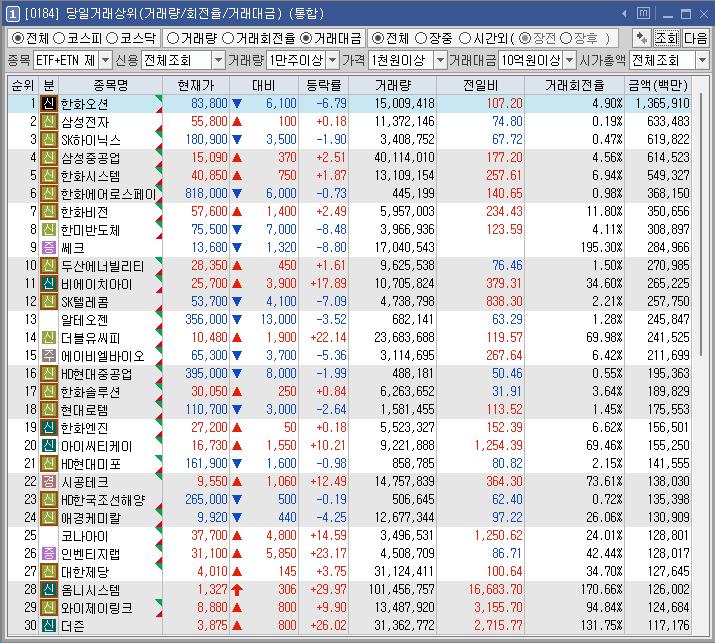Screen dimensions: 715x643
Task: Click the down arrow icon for SK하이닉스
Action: (x=237, y=140)
